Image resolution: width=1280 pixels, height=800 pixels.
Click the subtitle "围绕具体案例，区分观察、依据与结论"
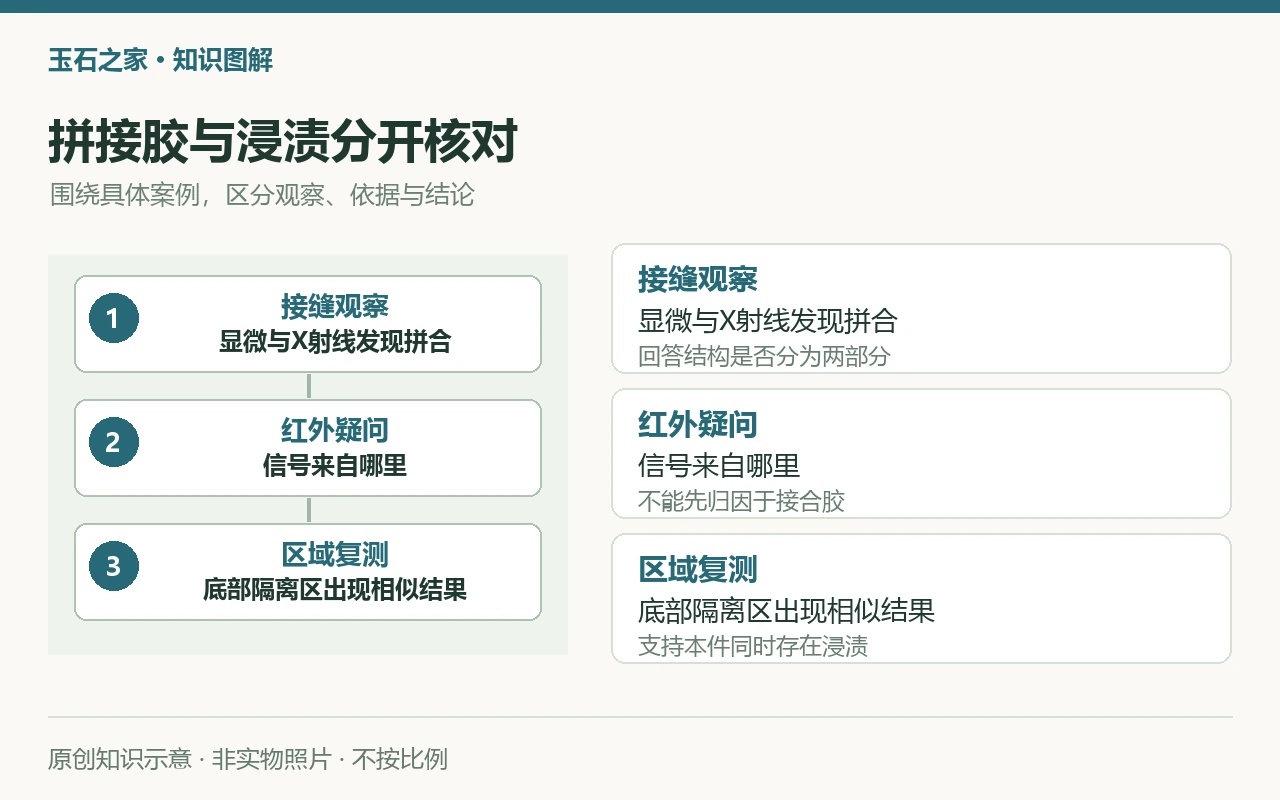[262, 195]
